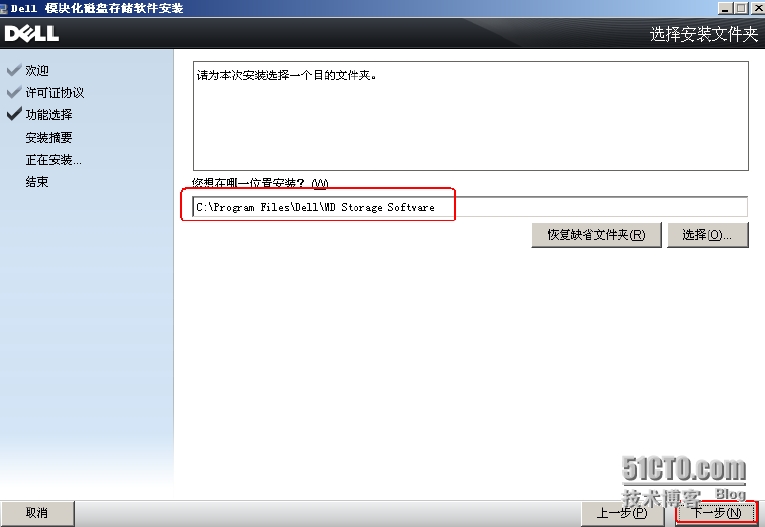Screen dimensions: 765x527
Task: Minimize the installer window
Action: click(x=725, y=8)
